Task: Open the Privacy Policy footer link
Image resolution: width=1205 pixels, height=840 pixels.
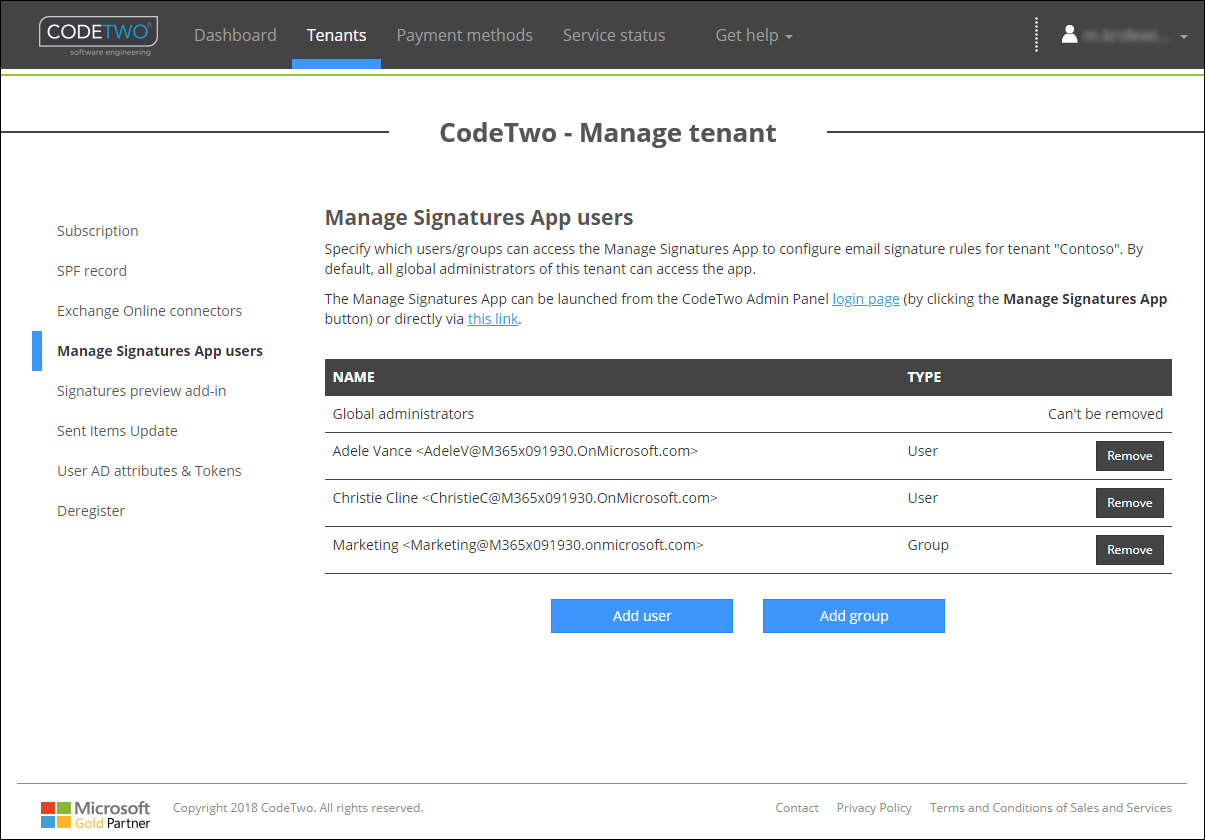Action: (x=874, y=808)
